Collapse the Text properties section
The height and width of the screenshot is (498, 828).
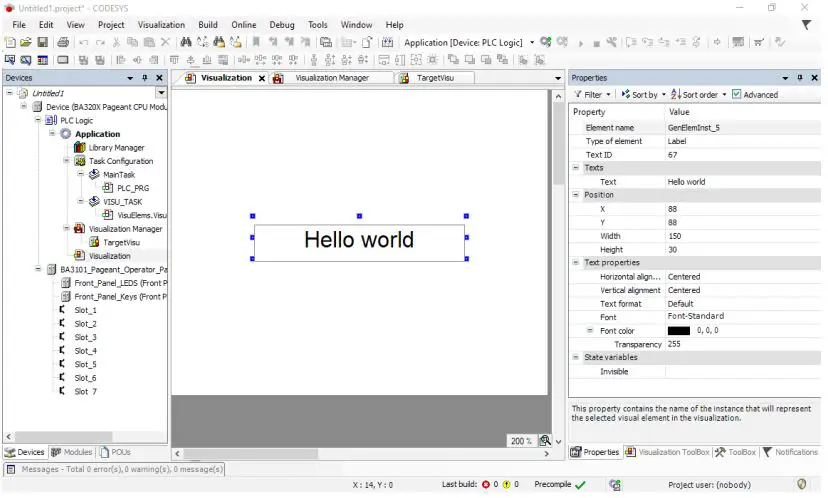coord(576,263)
